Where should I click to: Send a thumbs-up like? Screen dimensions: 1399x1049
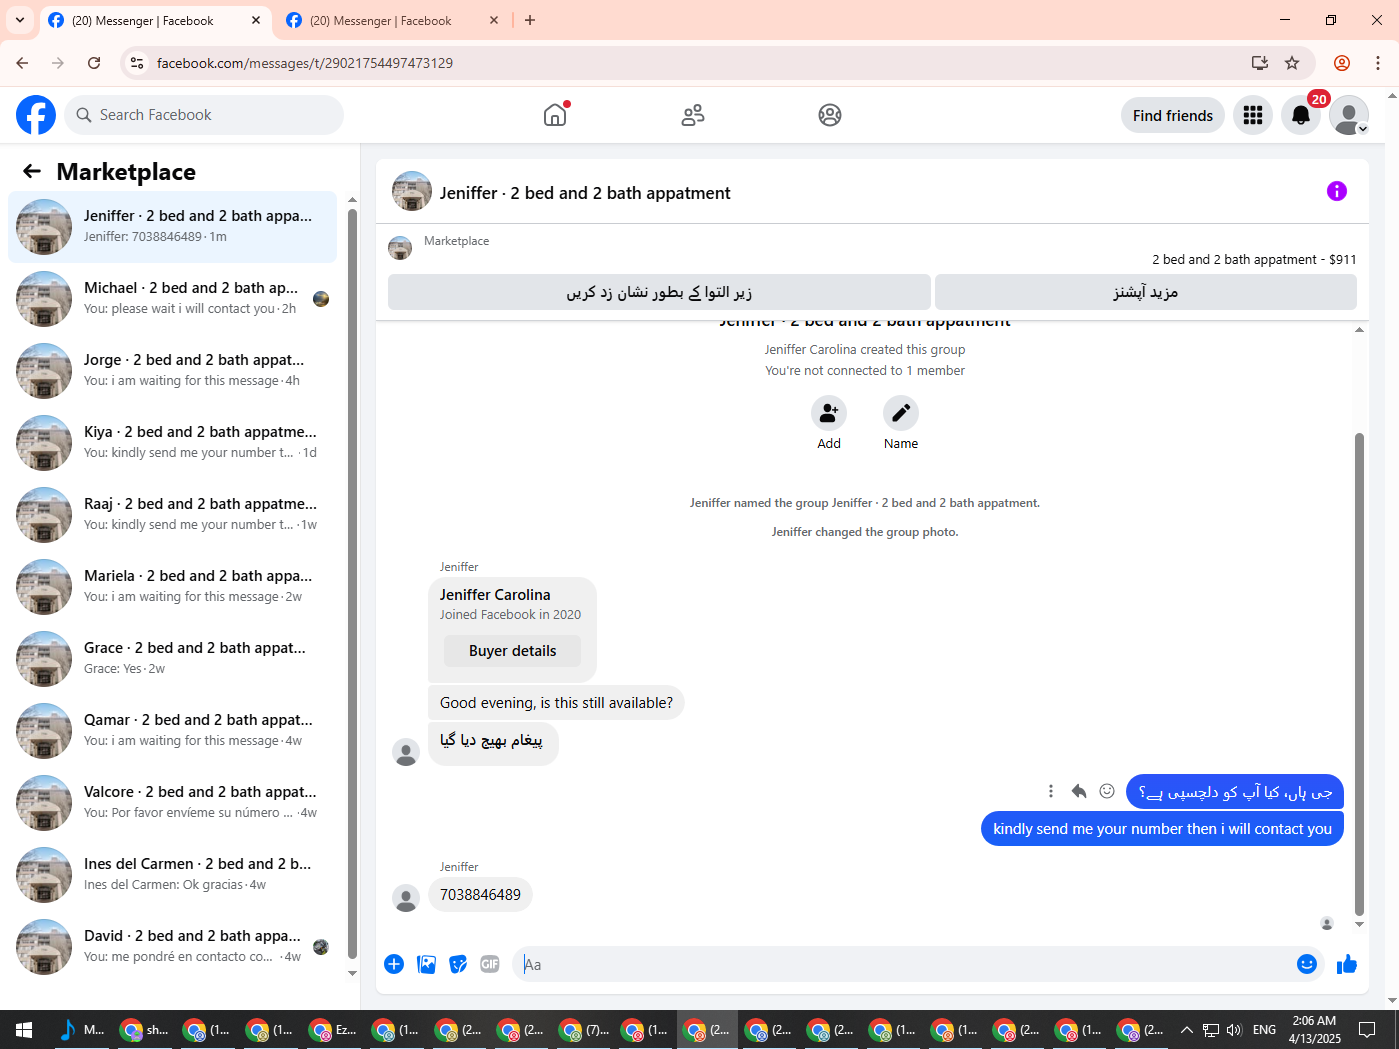point(1347,964)
